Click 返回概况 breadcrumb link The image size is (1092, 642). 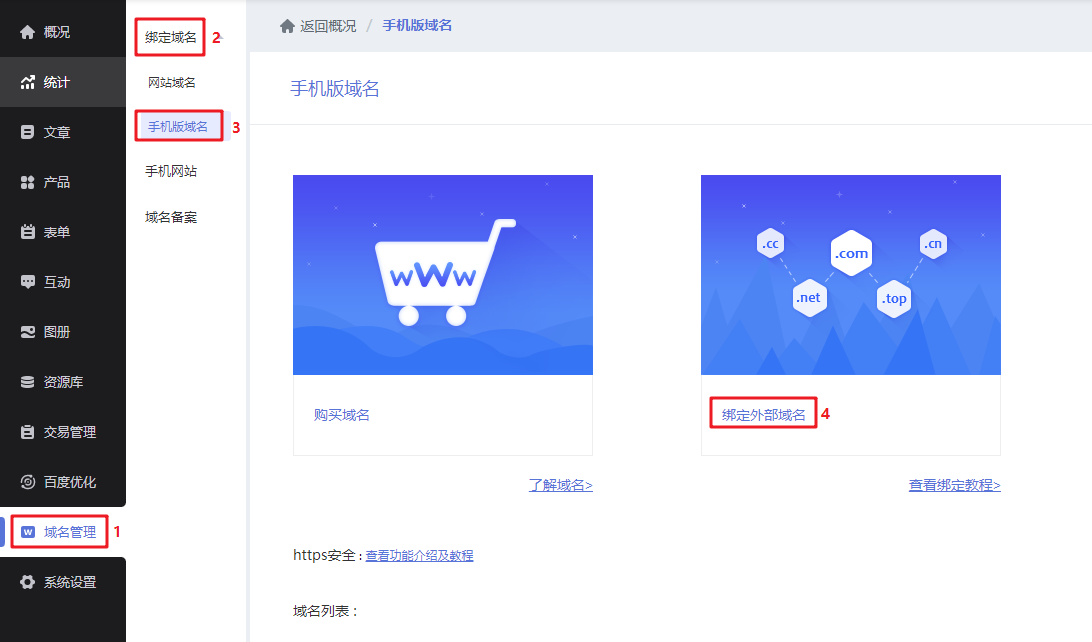coord(328,26)
